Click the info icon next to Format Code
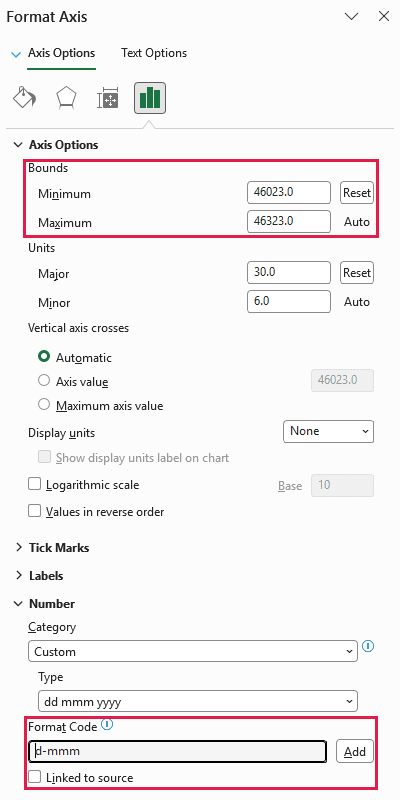This screenshot has width=400, height=800. [x=107, y=724]
